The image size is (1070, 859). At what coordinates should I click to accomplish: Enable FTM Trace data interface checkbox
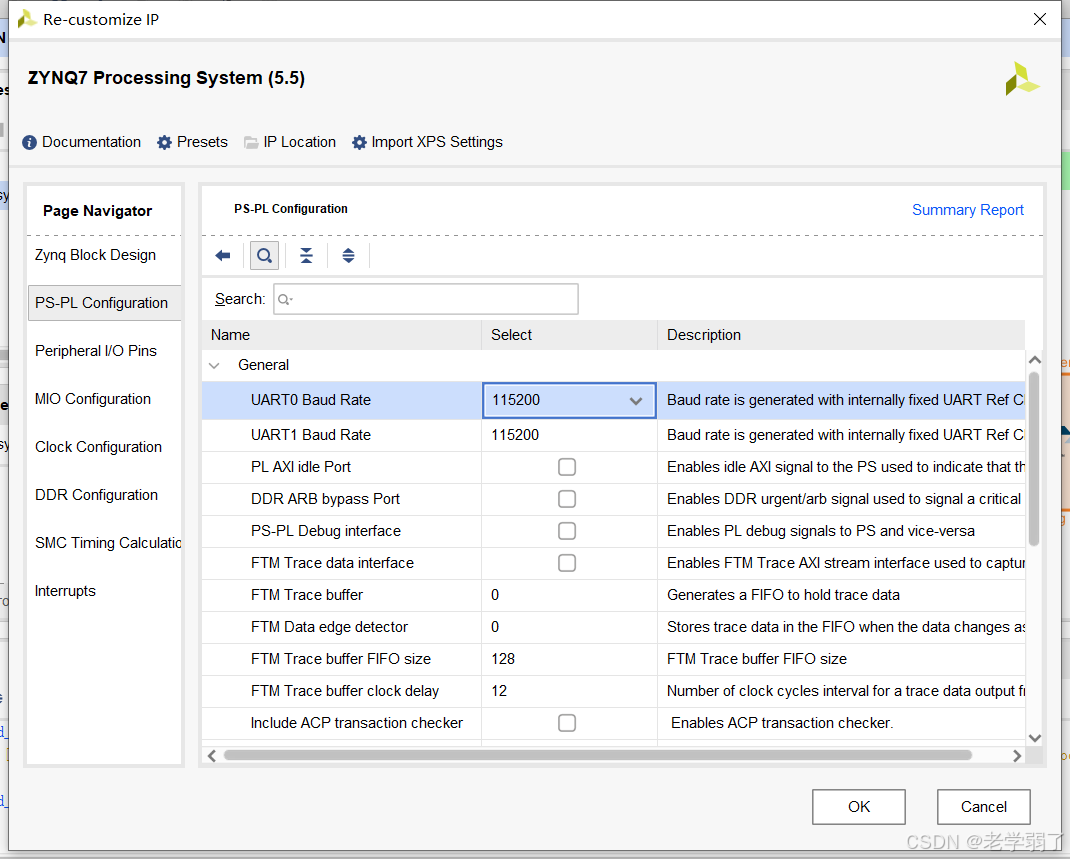click(x=567, y=564)
